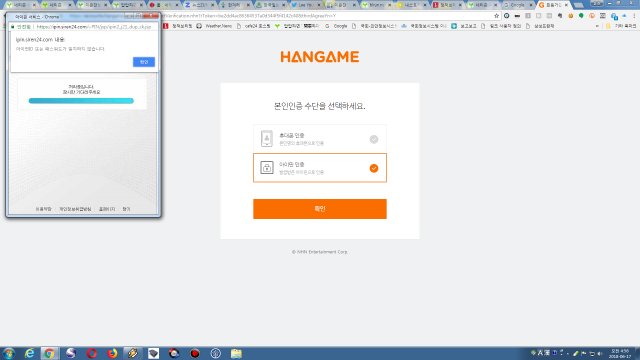
Task: Click the loading progress bar in popup
Action: tap(81, 101)
